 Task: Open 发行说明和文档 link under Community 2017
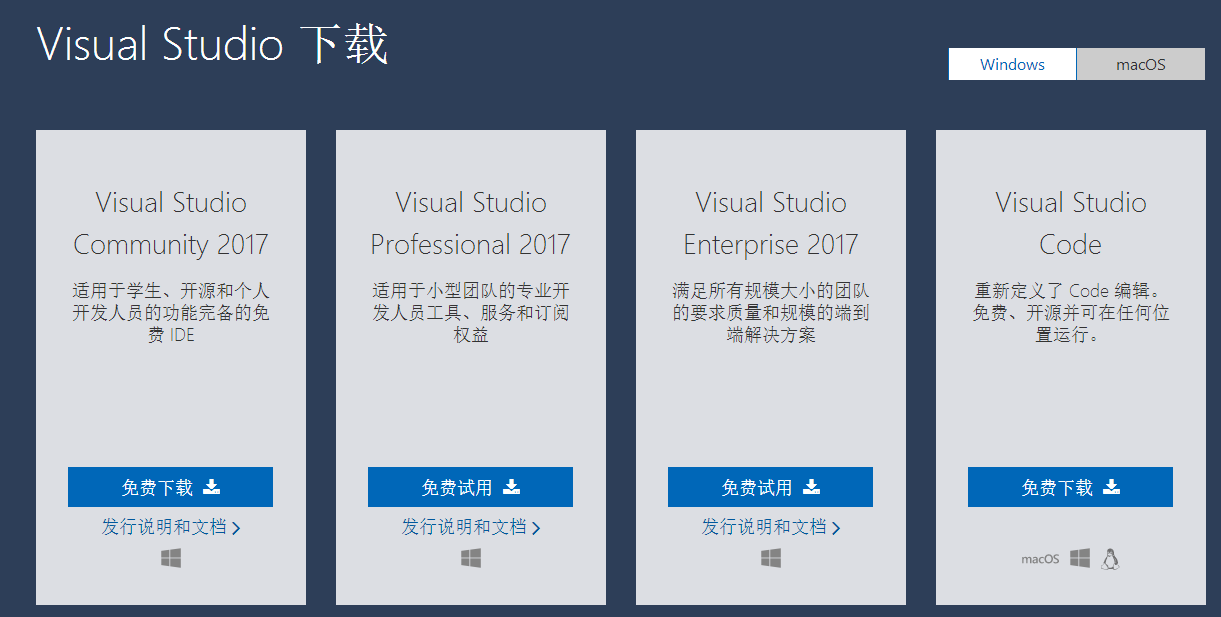pos(171,527)
